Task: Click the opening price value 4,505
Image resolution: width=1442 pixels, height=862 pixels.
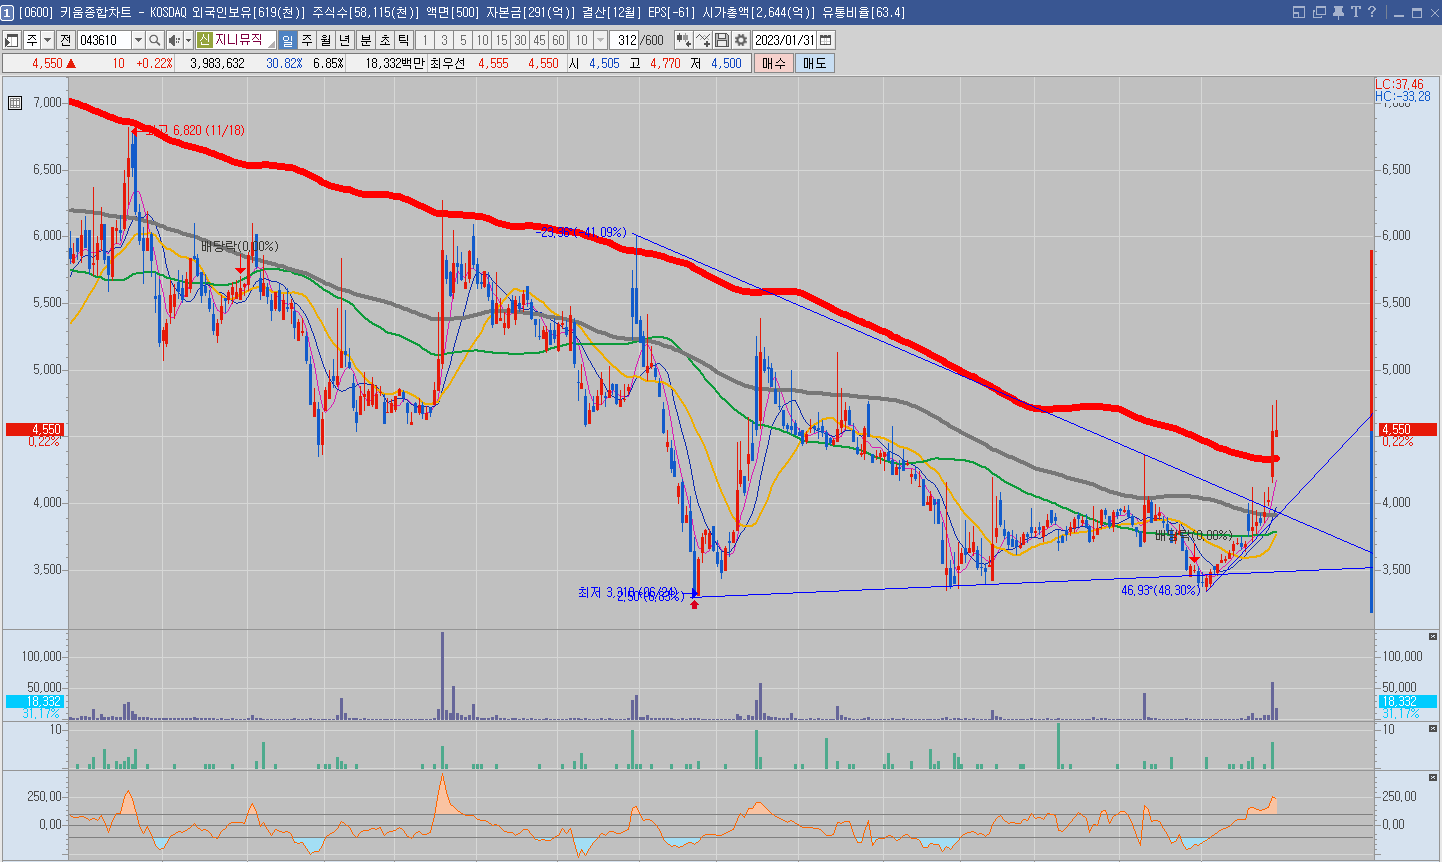Action: [x=604, y=63]
